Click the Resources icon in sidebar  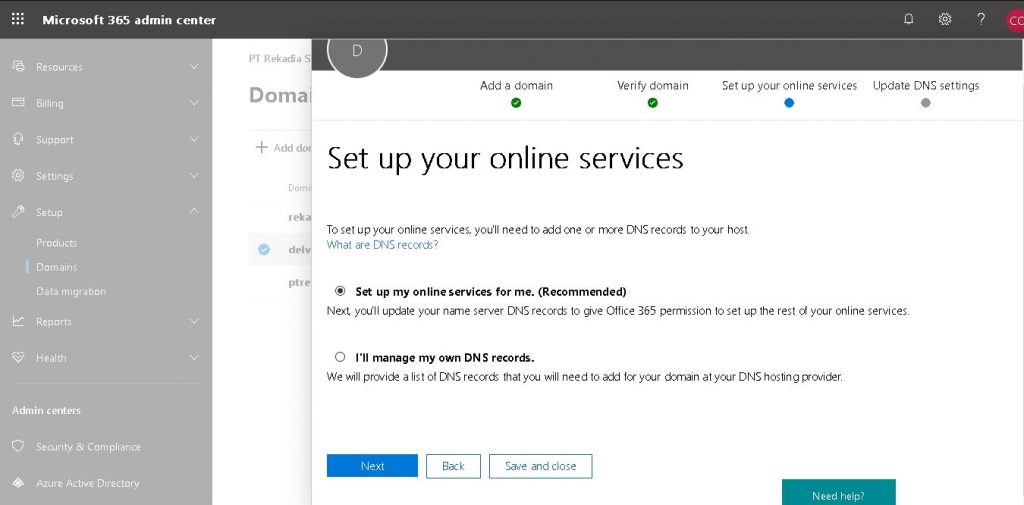pos(18,66)
